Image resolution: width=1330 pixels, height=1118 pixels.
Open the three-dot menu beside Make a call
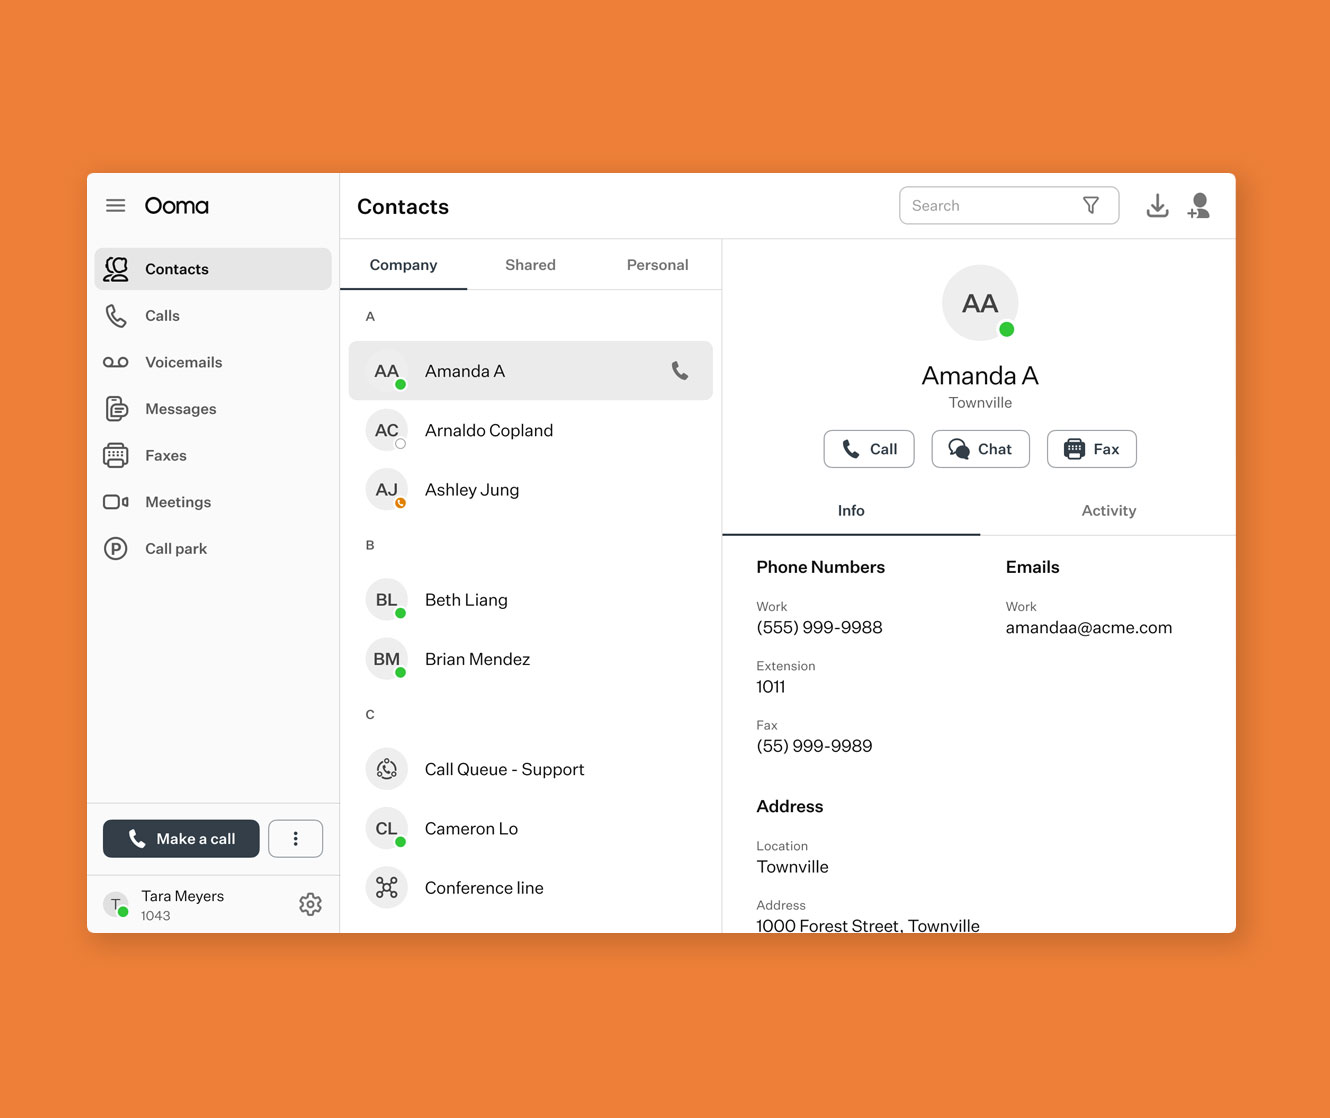296,839
